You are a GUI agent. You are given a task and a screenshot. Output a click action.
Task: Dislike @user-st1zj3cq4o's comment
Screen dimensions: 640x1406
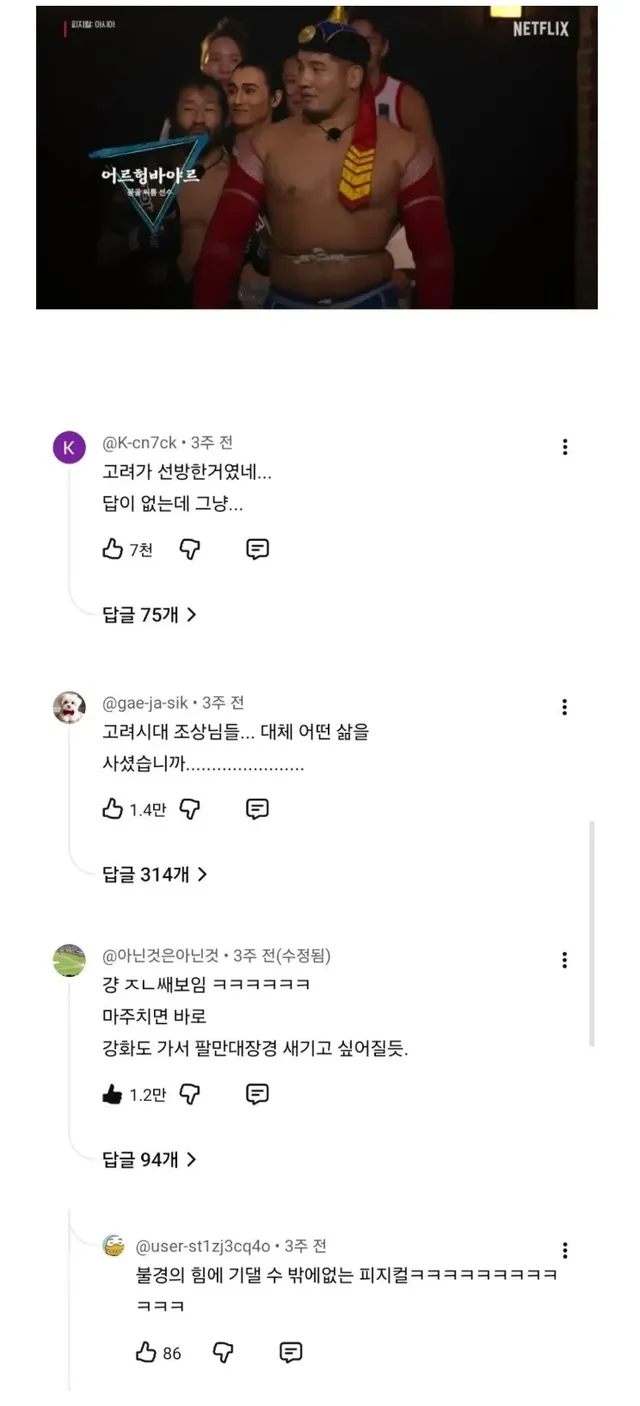[222, 1352]
